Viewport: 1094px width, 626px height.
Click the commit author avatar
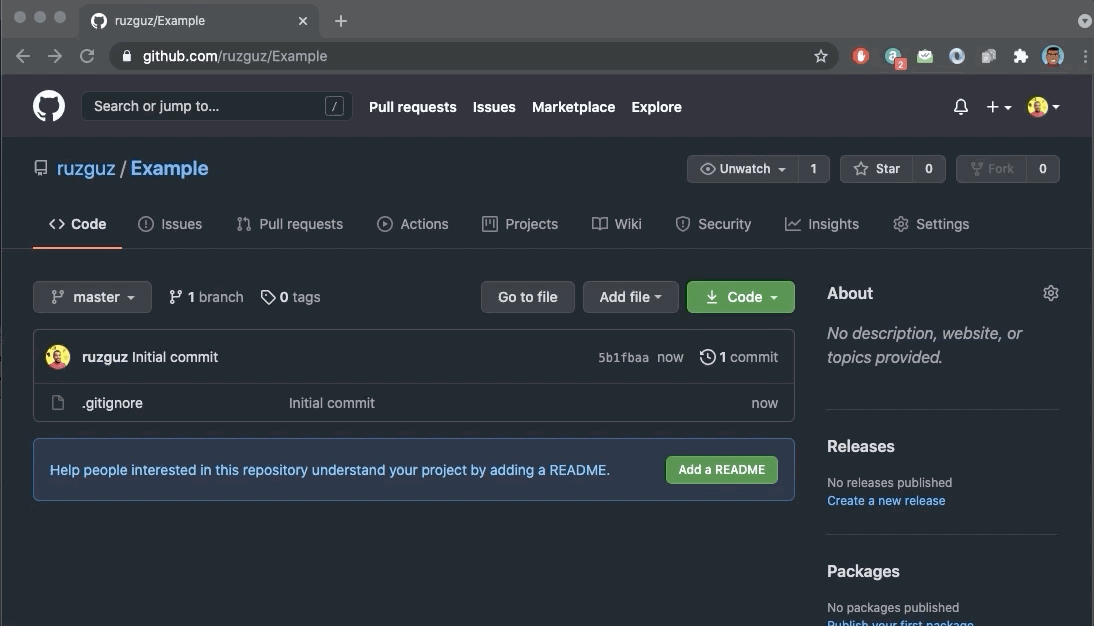58,357
